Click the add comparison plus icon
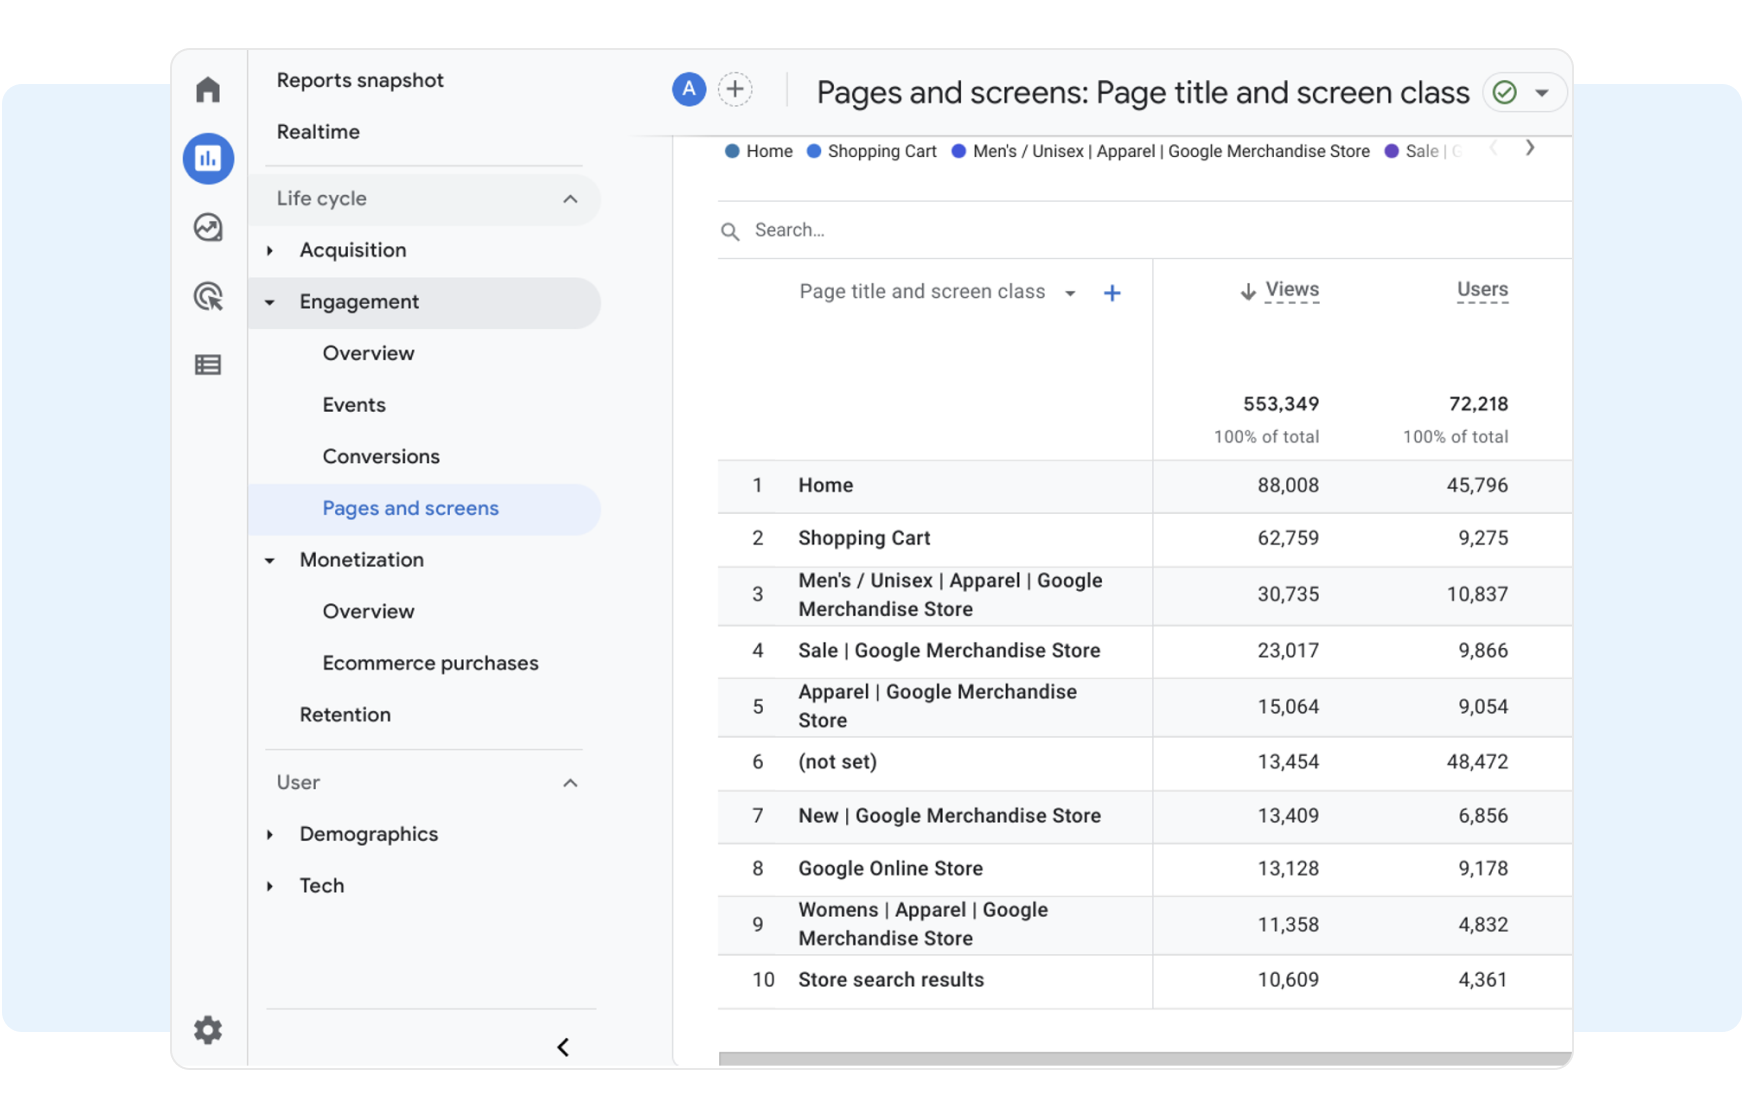Image resolution: width=1744 pixels, height=1118 pixels. [x=735, y=90]
